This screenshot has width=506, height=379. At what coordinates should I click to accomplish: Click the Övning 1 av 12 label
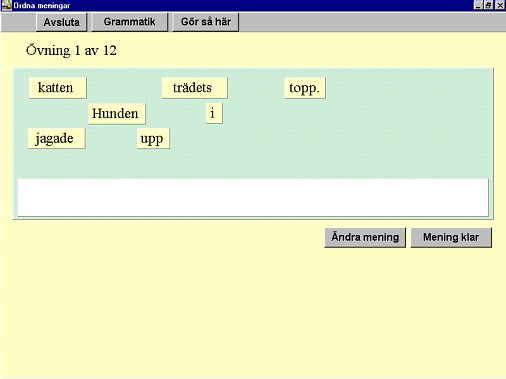[x=71, y=51]
